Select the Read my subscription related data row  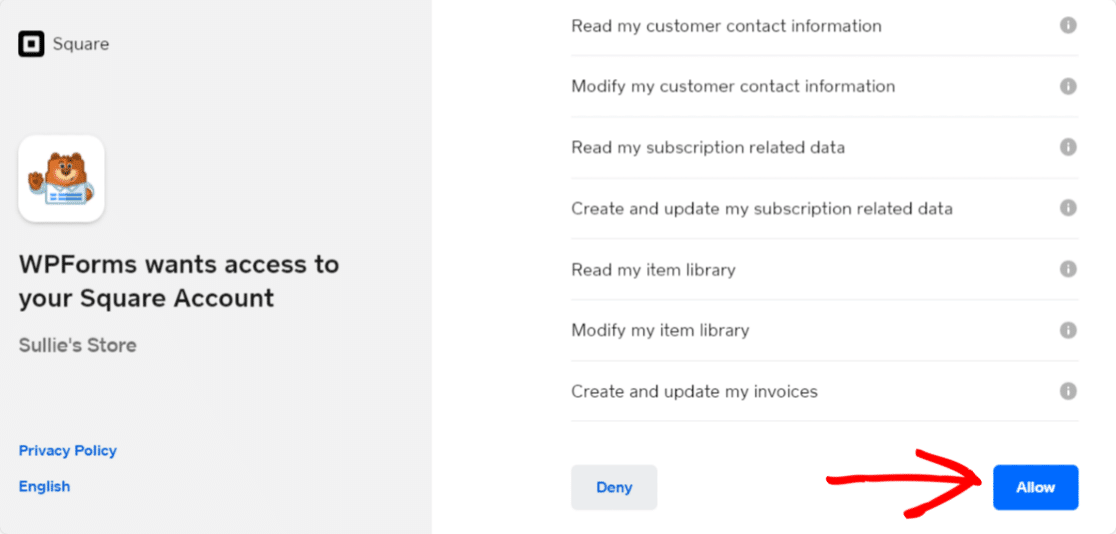click(x=825, y=147)
